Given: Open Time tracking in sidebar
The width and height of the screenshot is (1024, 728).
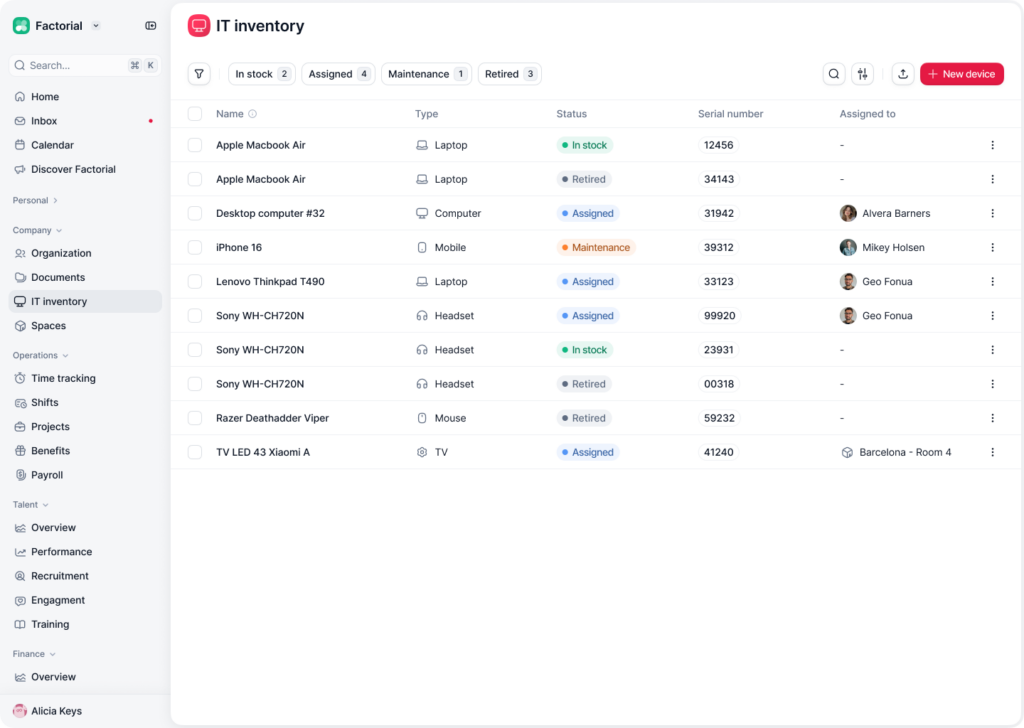Looking at the screenshot, I should point(85,378).
